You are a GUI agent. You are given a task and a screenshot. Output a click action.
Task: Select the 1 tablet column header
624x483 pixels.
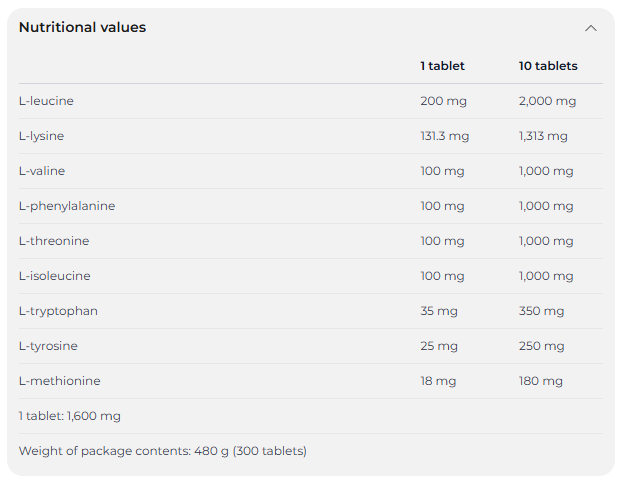(x=442, y=66)
